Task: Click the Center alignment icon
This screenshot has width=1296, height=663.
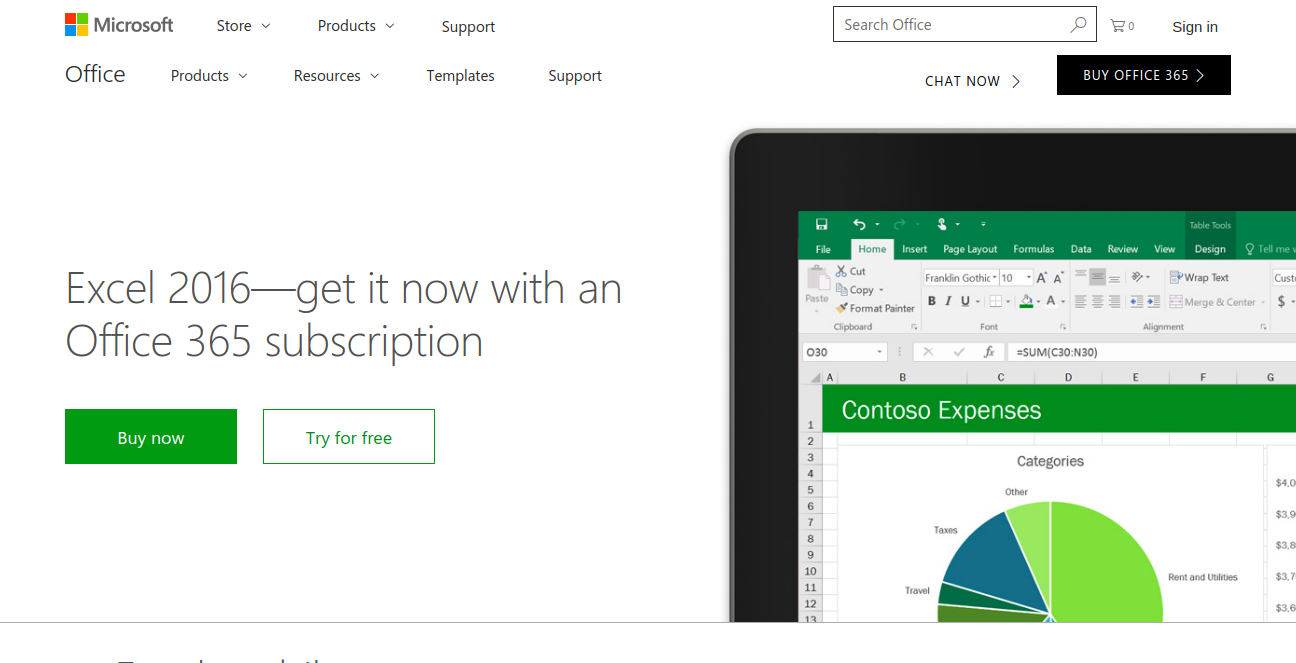Action: point(1097,301)
